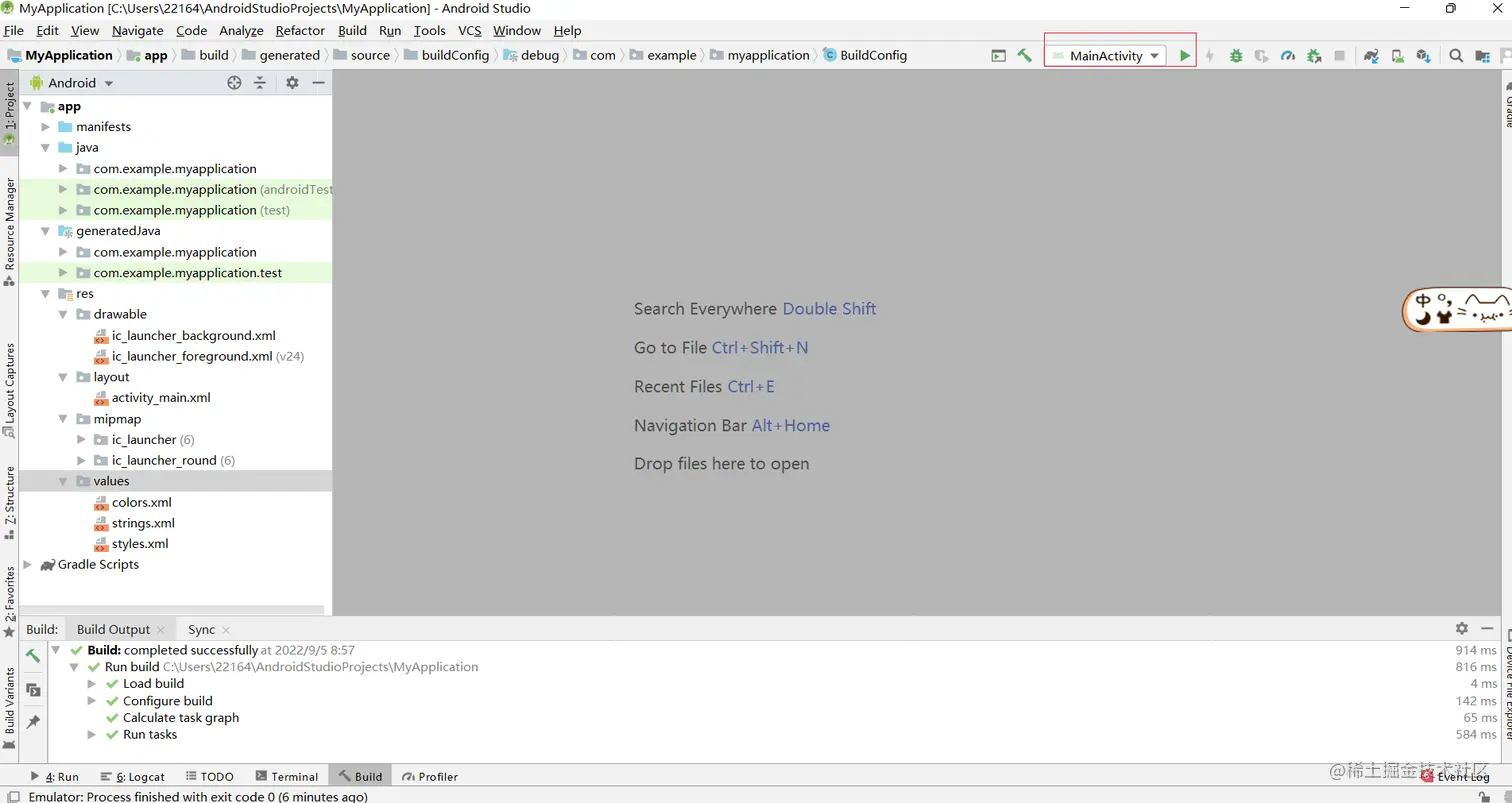Open the Analyze menu
The height and width of the screenshot is (803, 1512).
pyautogui.click(x=241, y=31)
